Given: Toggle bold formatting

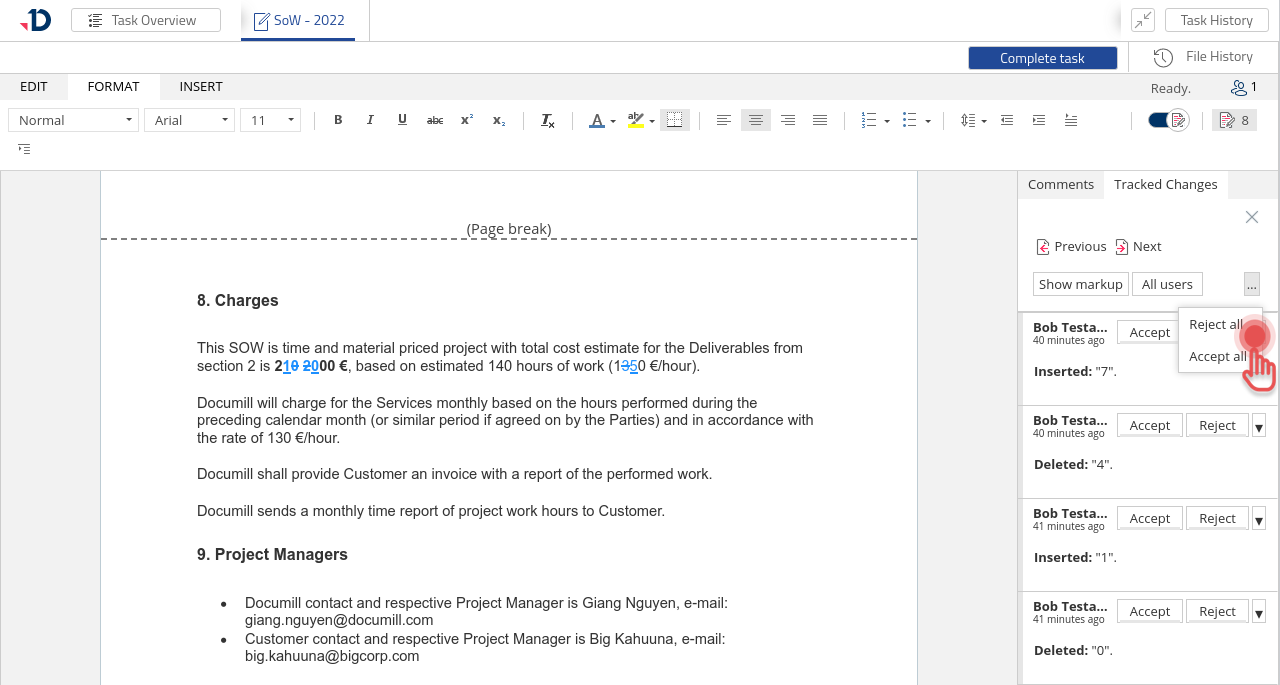Looking at the screenshot, I should [x=338, y=120].
